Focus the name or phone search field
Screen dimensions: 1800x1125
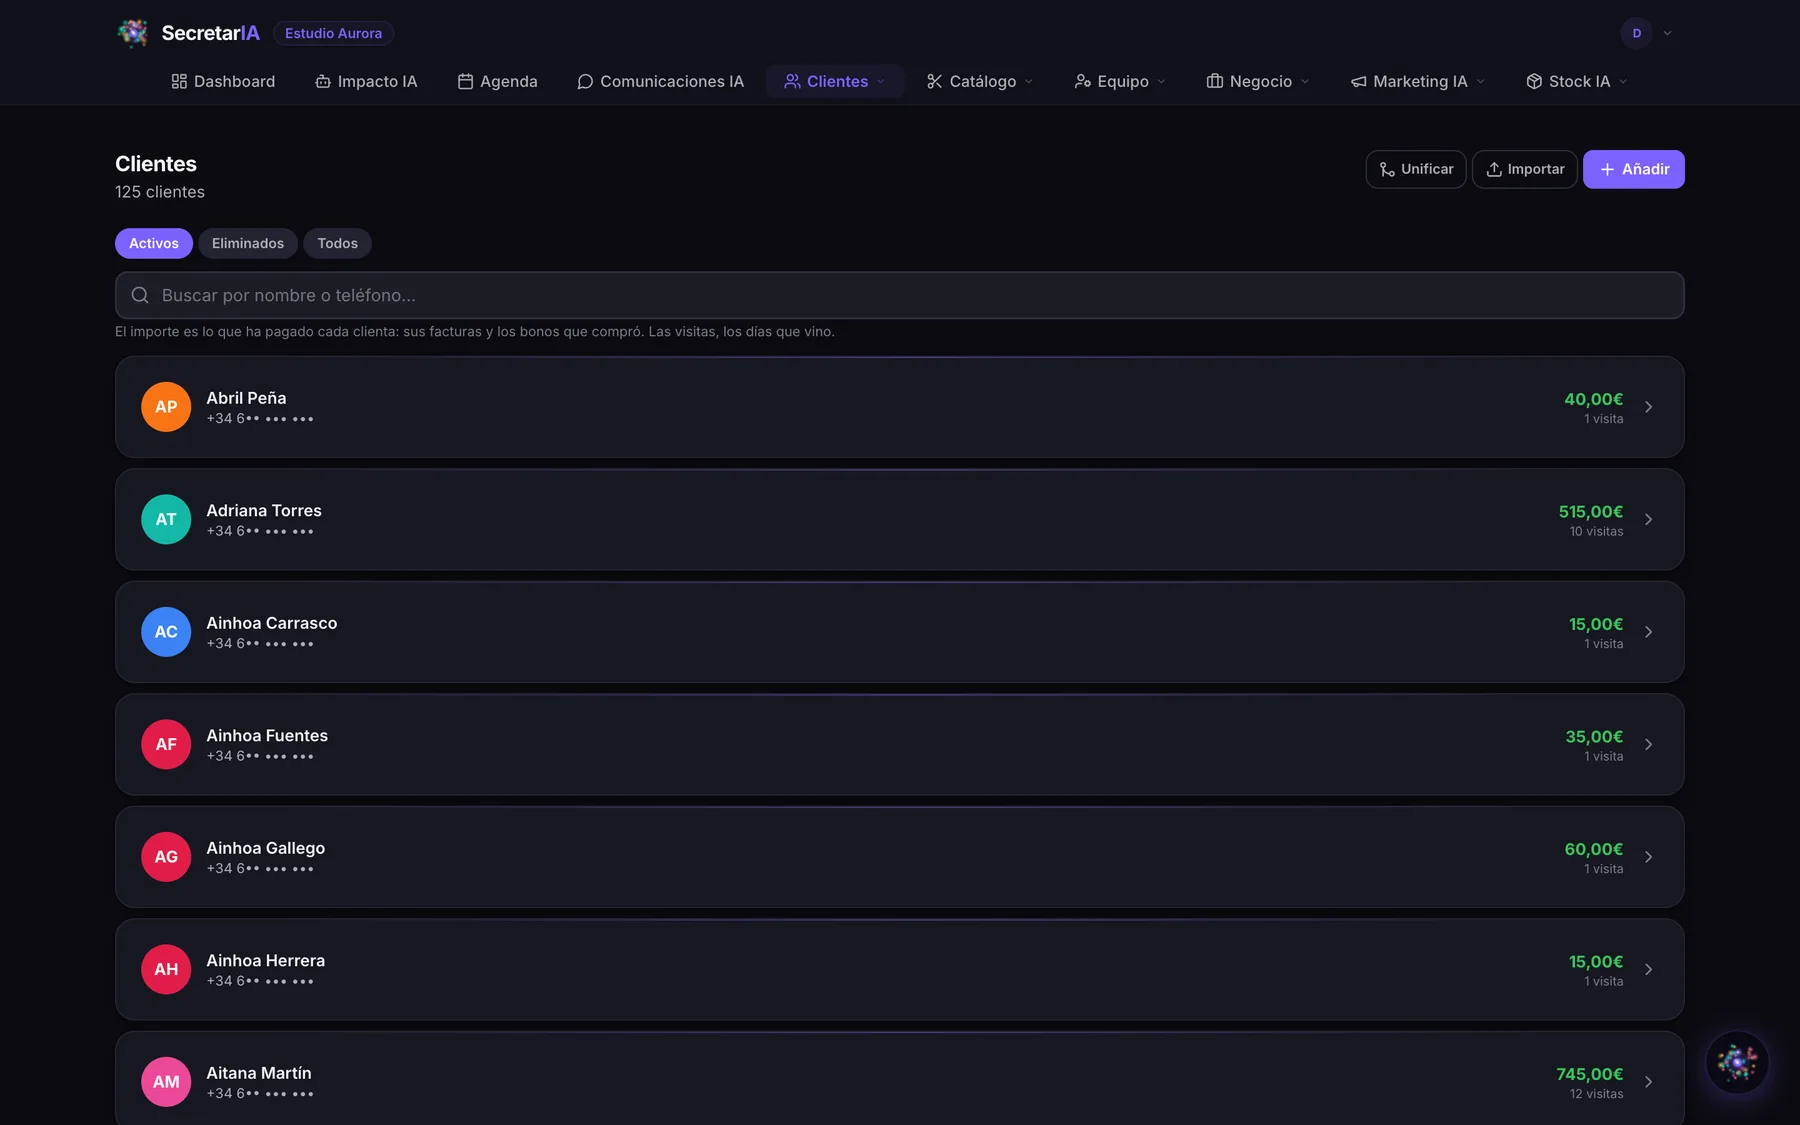tap(899, 295)
